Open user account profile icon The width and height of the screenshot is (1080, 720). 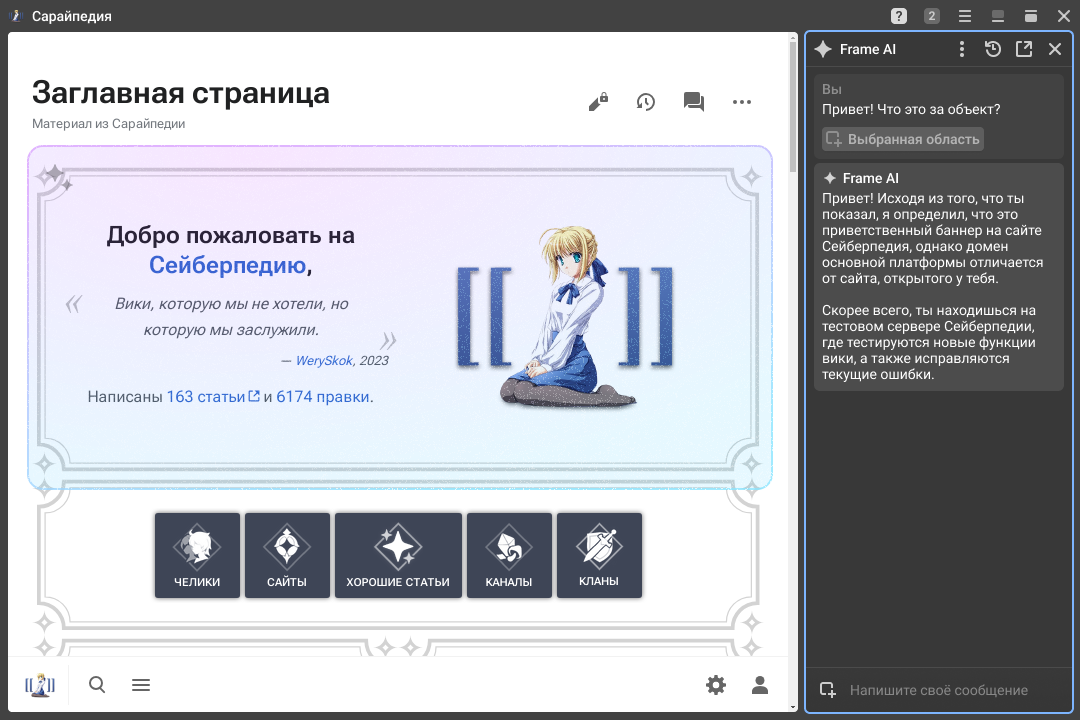760,685
